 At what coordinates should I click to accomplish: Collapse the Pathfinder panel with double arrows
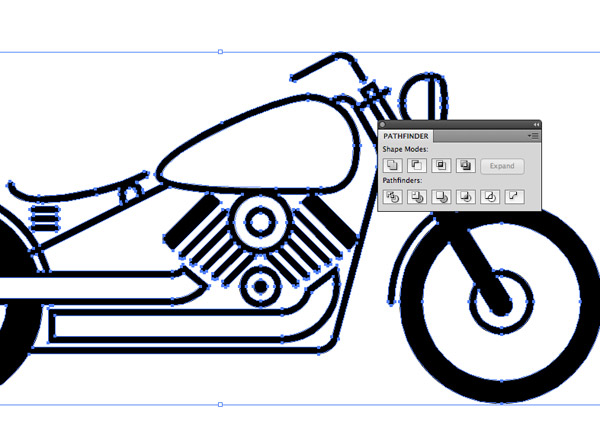click(x=536, y=125)
